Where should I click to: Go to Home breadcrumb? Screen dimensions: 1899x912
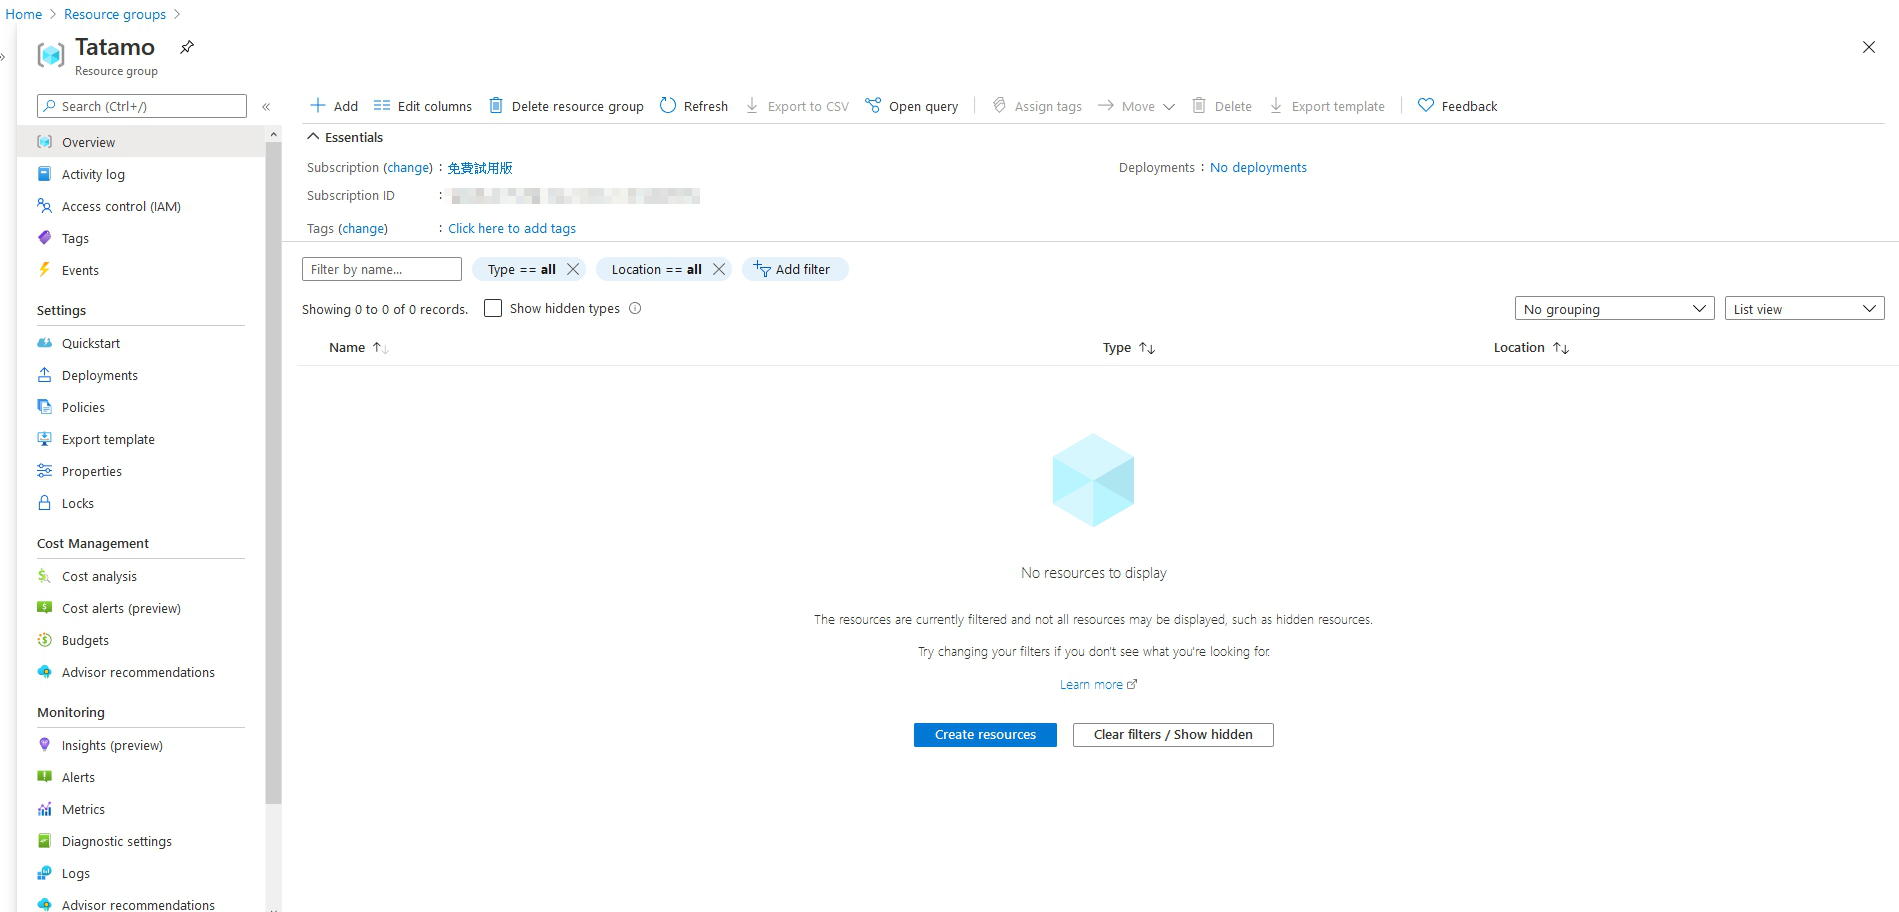click(24, 14)
